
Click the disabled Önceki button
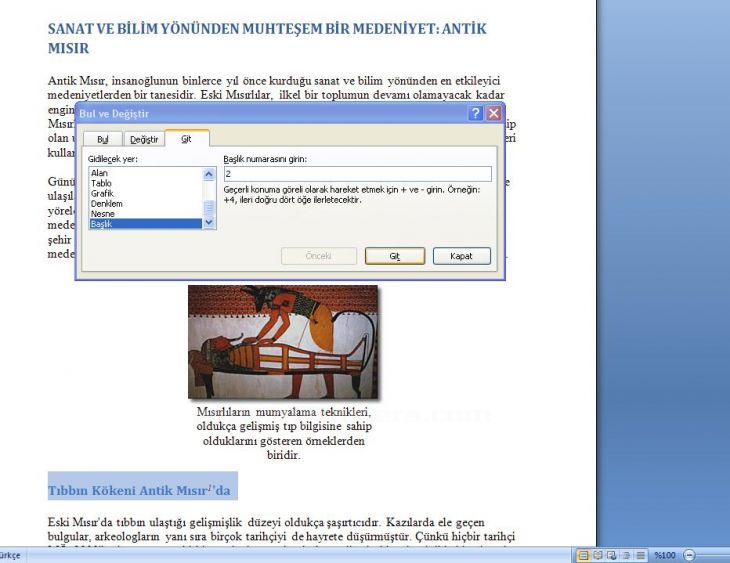click(319, 256)
